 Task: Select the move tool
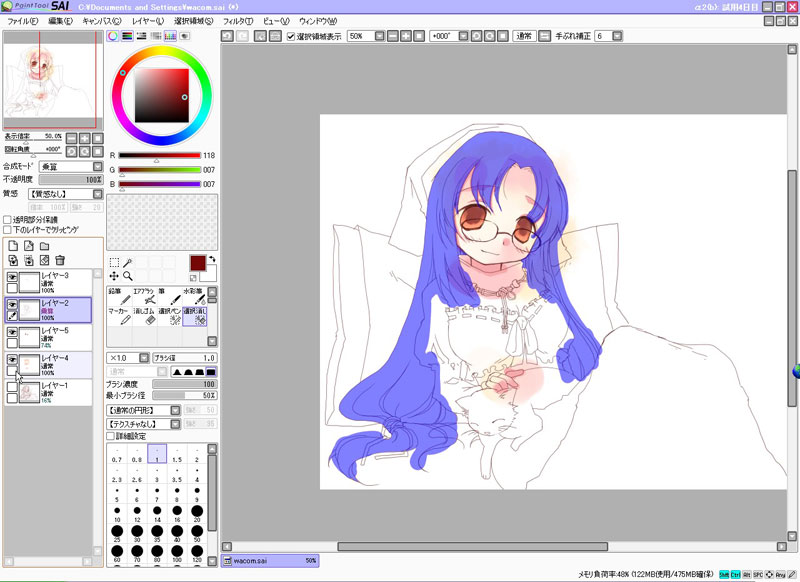coord(114,276)
